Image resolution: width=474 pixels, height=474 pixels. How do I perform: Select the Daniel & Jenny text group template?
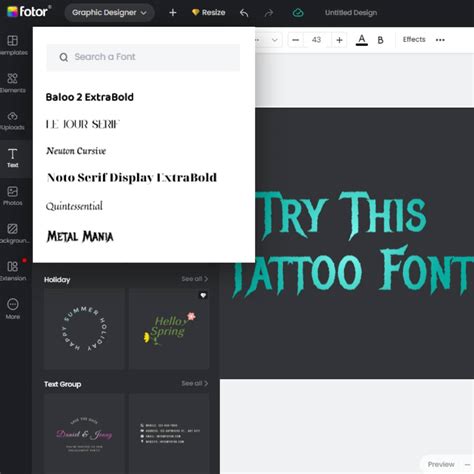coord(84,433)
